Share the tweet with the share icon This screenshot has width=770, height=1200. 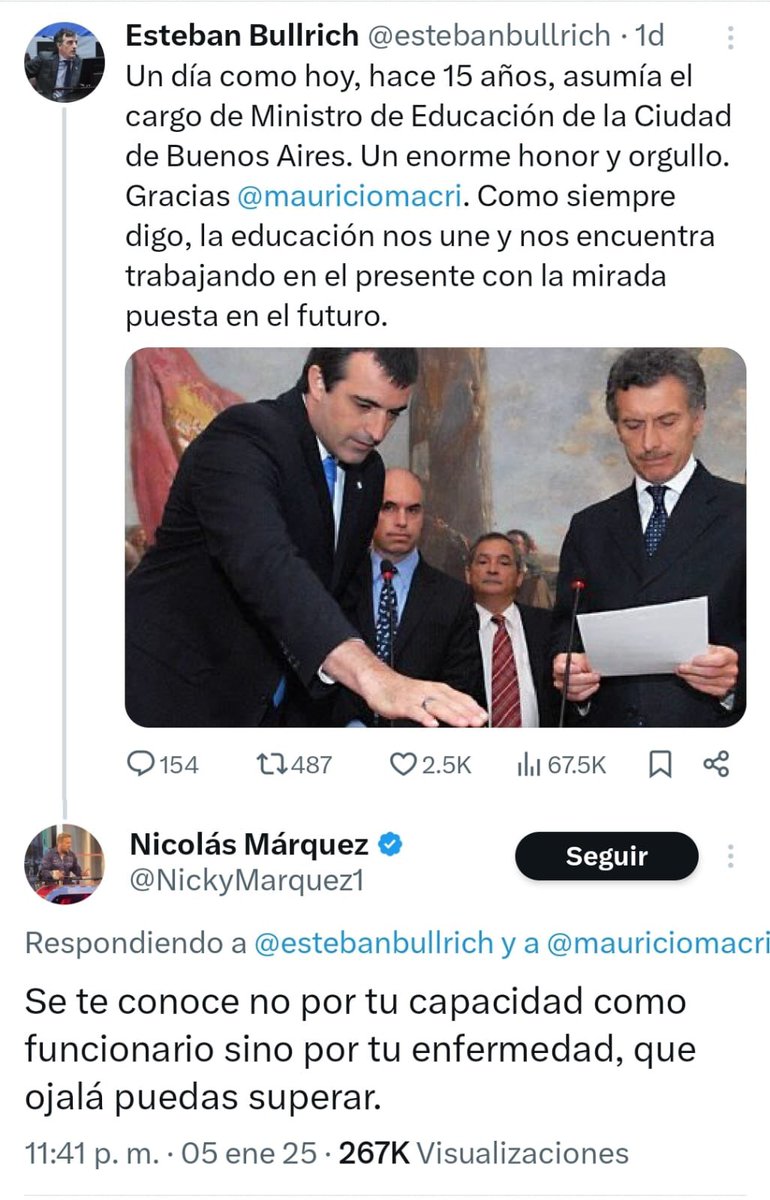[x=716, y=765]
